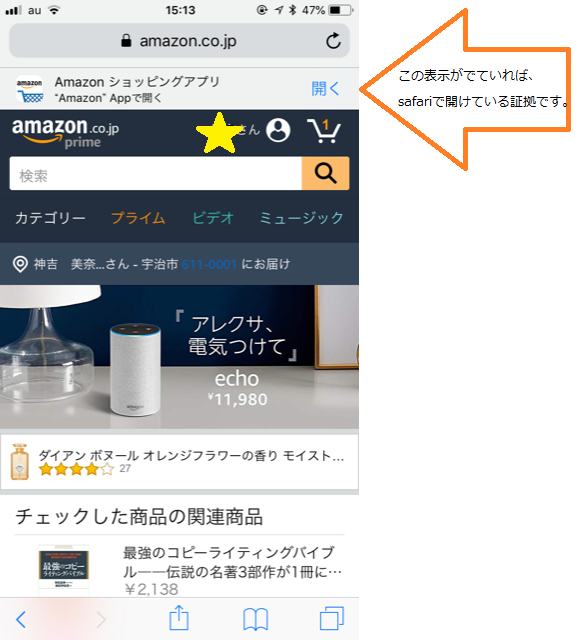Tap the delivery location pin icon
This screenshot has width=585, height=640.
[20, 264]
